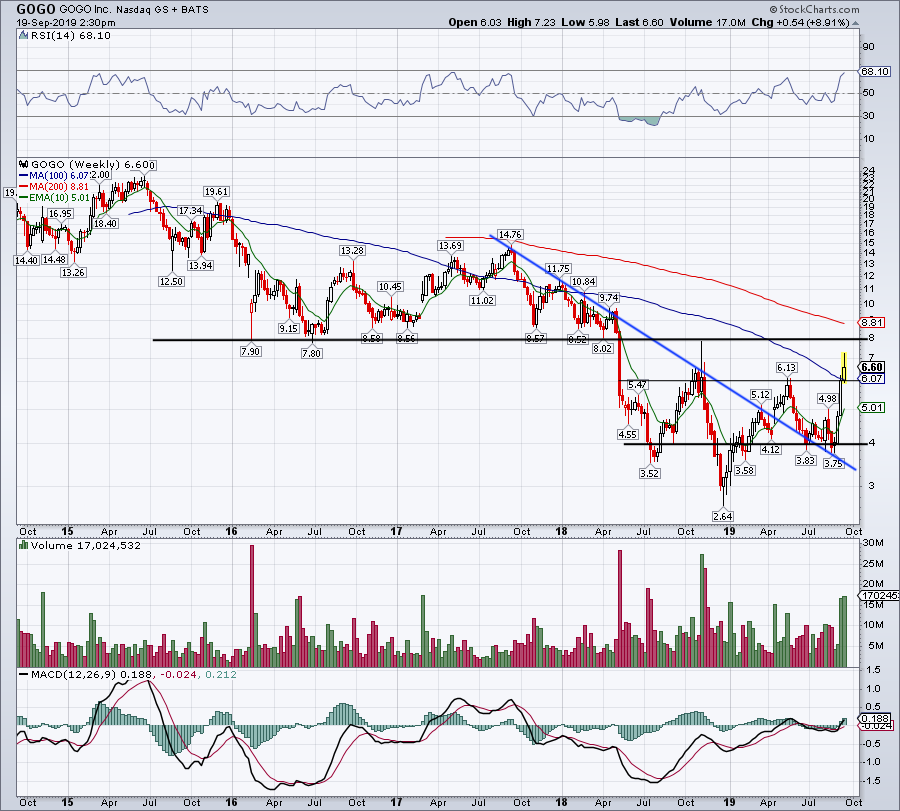Click the 13.94 low price label

[200, 265]
